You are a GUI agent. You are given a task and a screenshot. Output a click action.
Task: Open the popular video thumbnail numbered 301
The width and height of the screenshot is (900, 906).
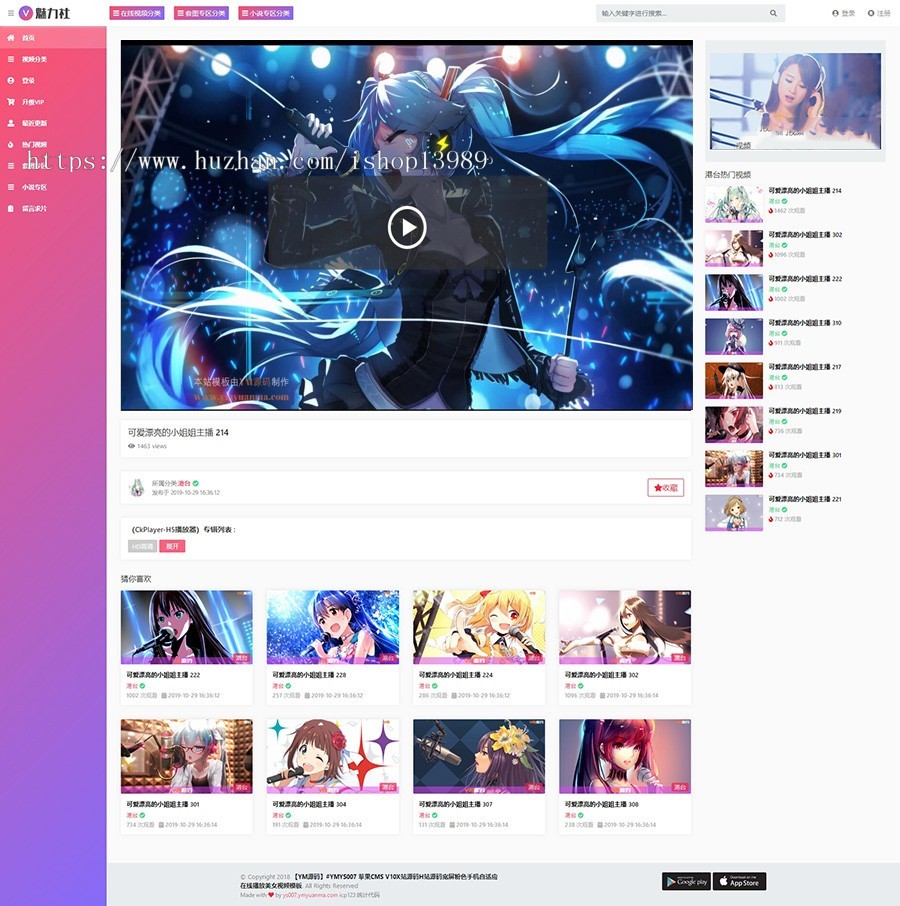coord(734,469)
